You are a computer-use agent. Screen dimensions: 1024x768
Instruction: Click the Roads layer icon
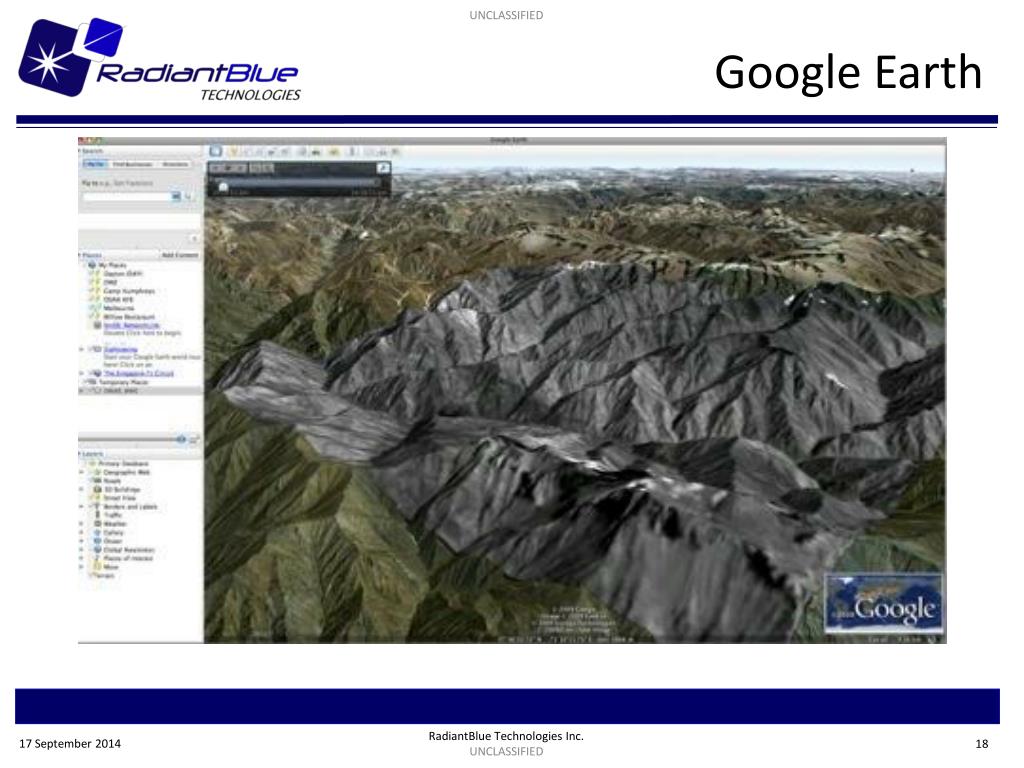tap(98, 481)
